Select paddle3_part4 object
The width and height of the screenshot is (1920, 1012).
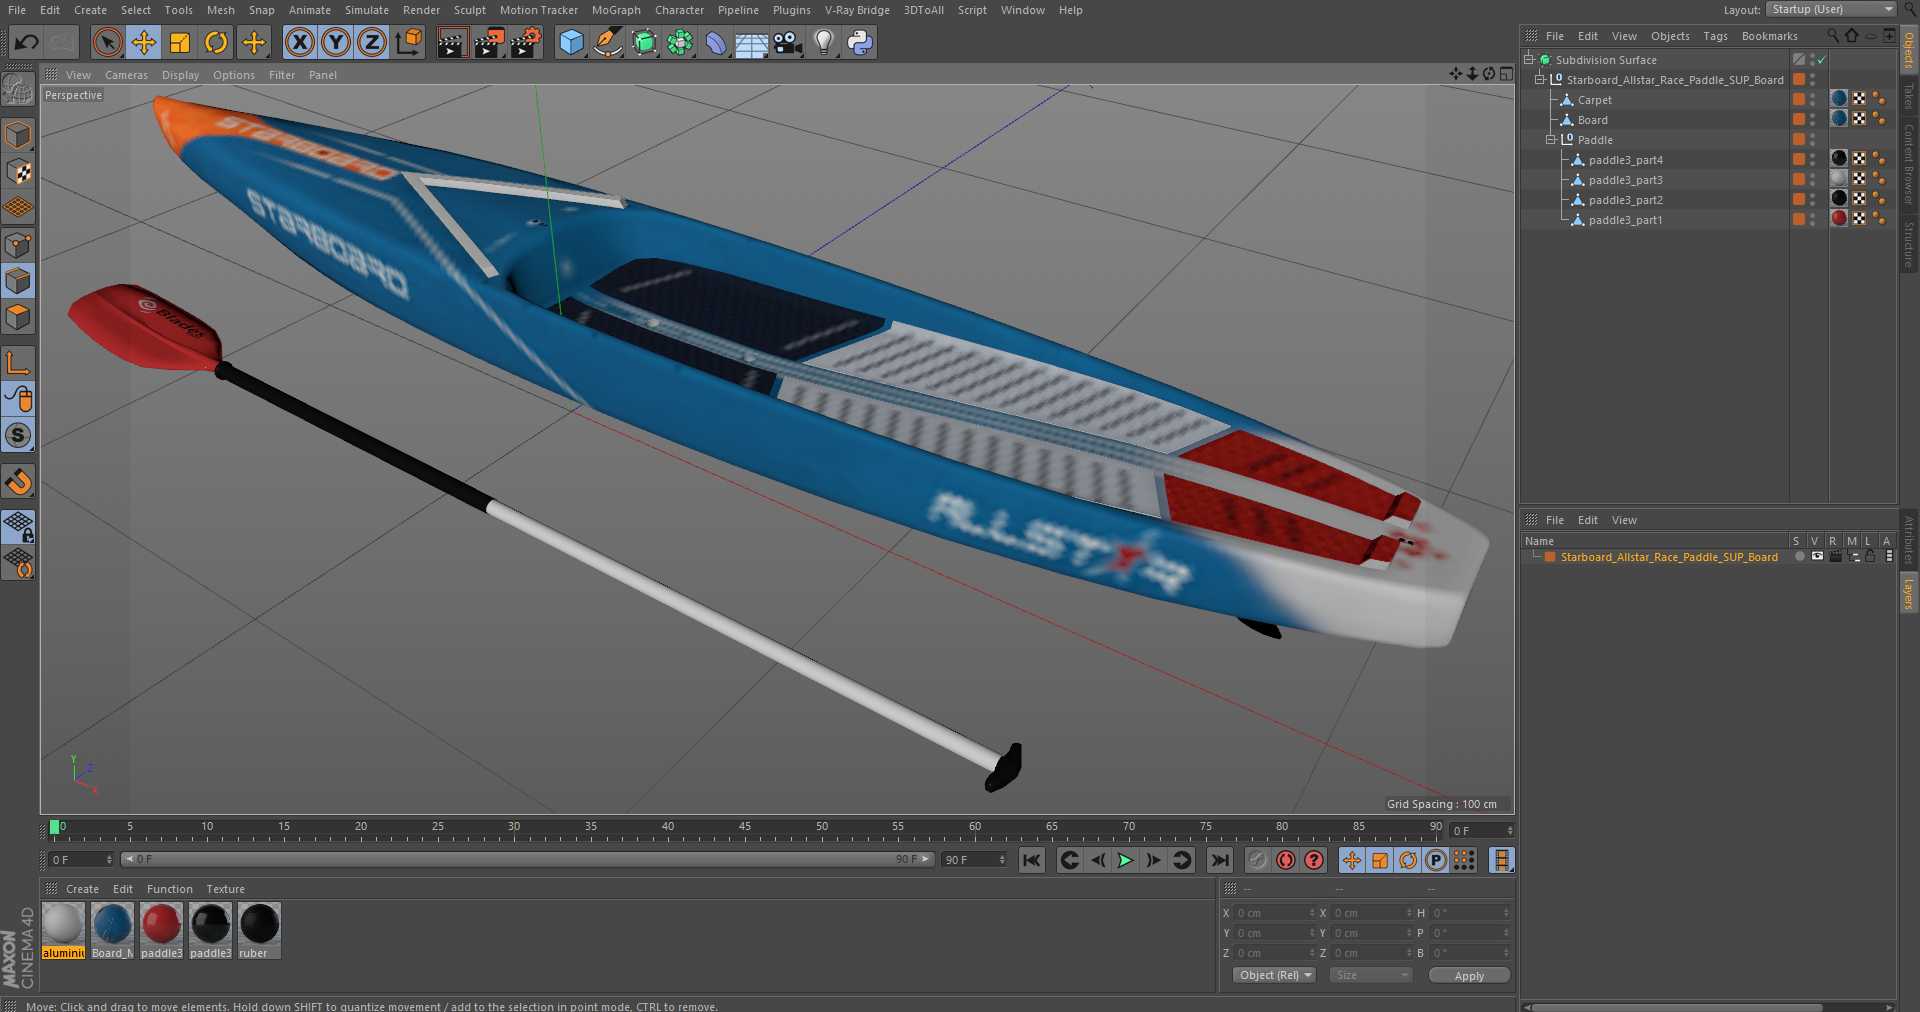coord(1625,160)
